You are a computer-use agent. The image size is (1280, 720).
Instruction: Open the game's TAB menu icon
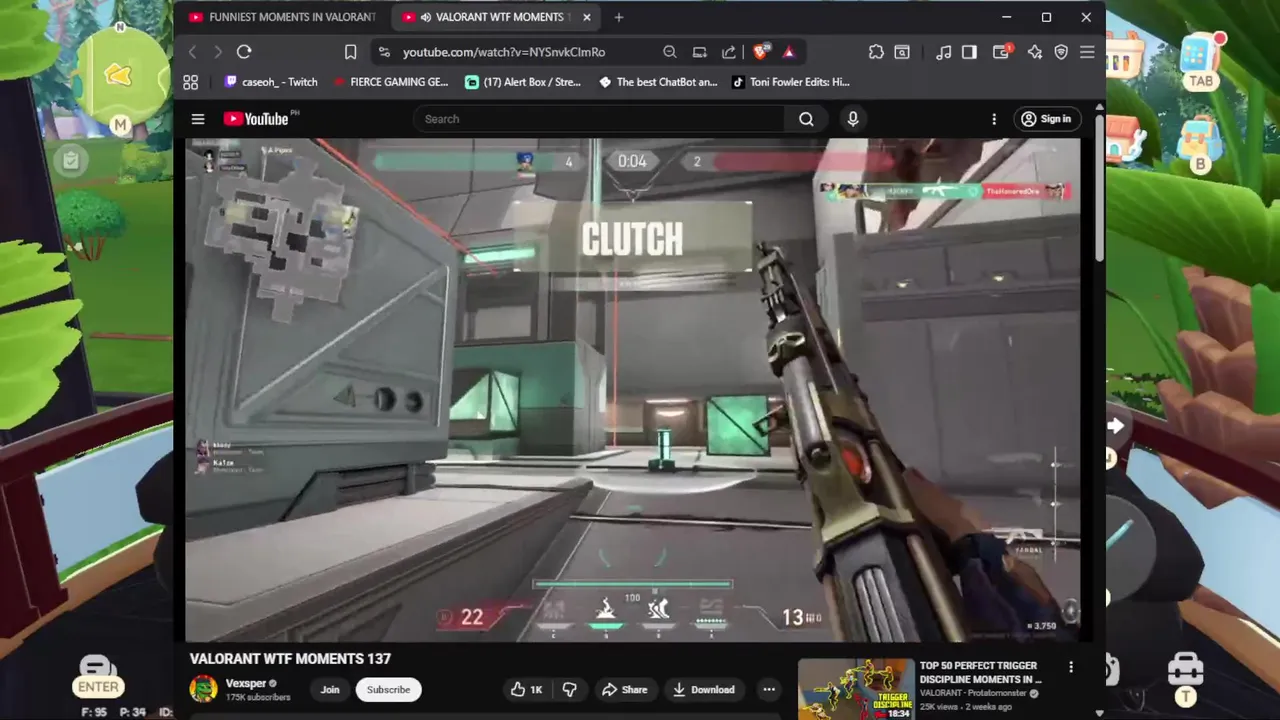(1200, 62)
